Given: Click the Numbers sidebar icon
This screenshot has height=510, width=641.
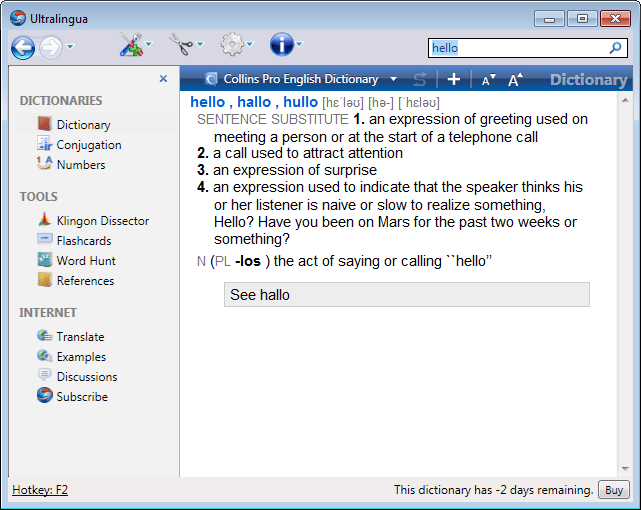Looking at the screenshot, I should click(45, 163).
